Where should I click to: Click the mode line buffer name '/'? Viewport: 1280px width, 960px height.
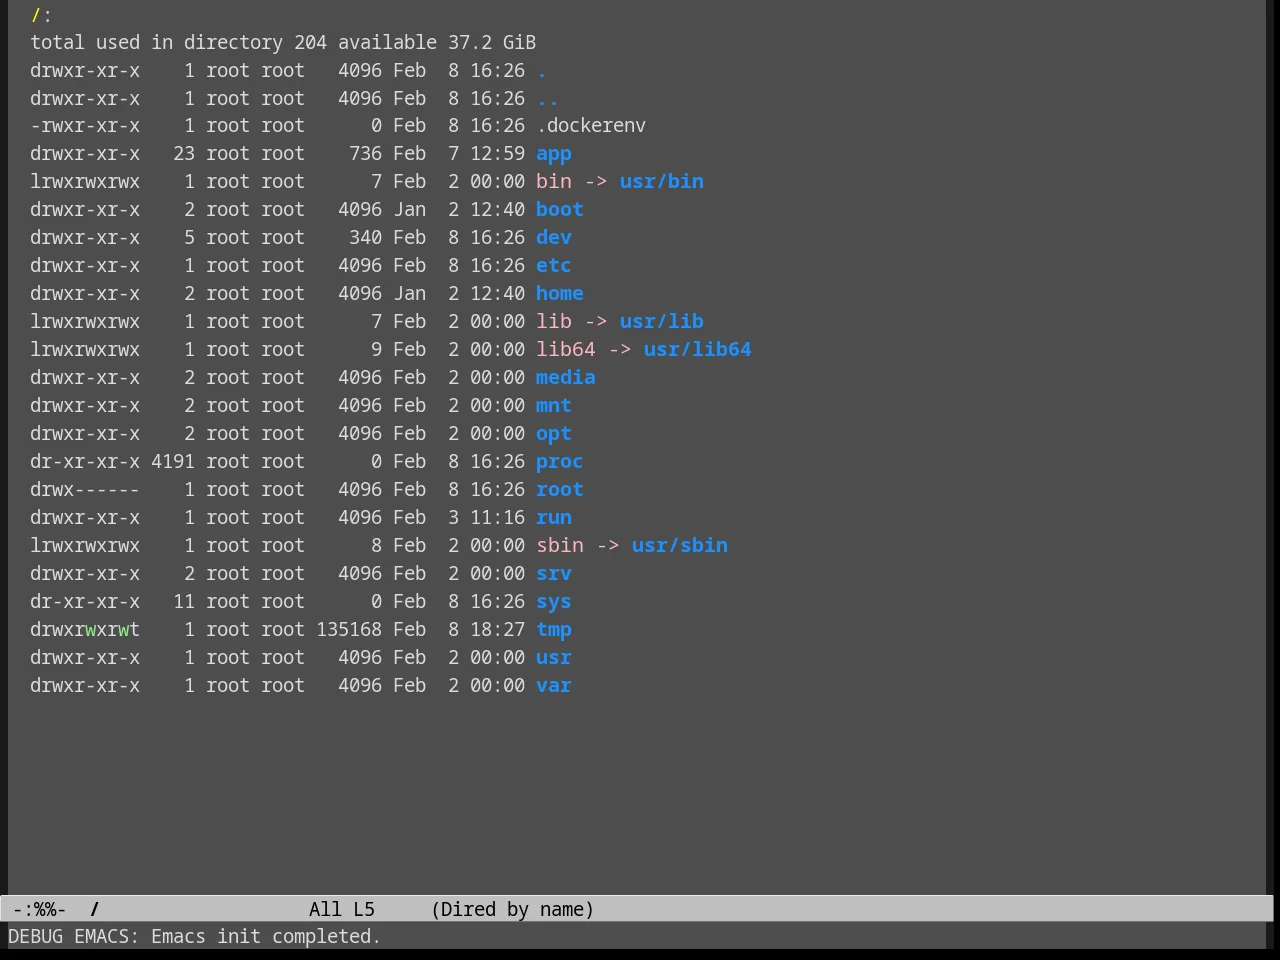click(x=95, y=909)
